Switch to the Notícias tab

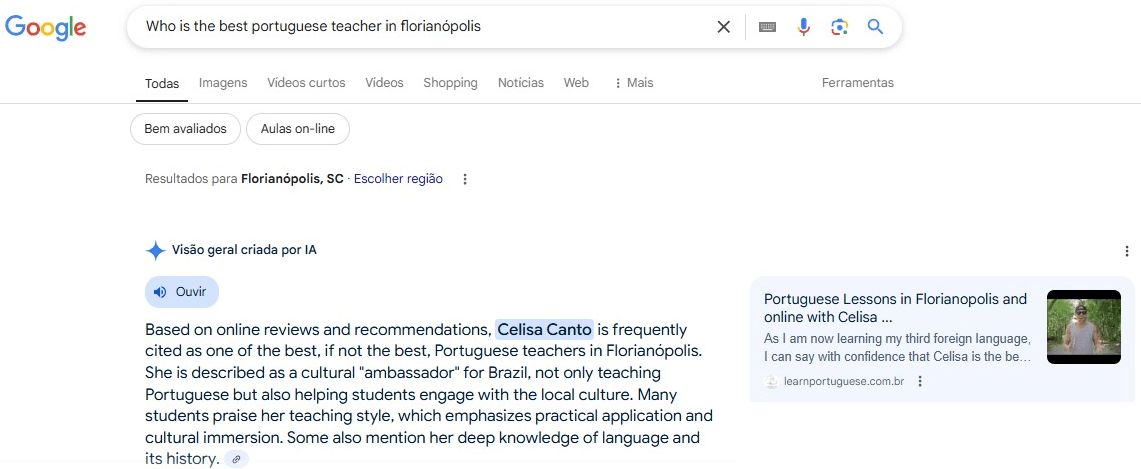coord(521,83)
